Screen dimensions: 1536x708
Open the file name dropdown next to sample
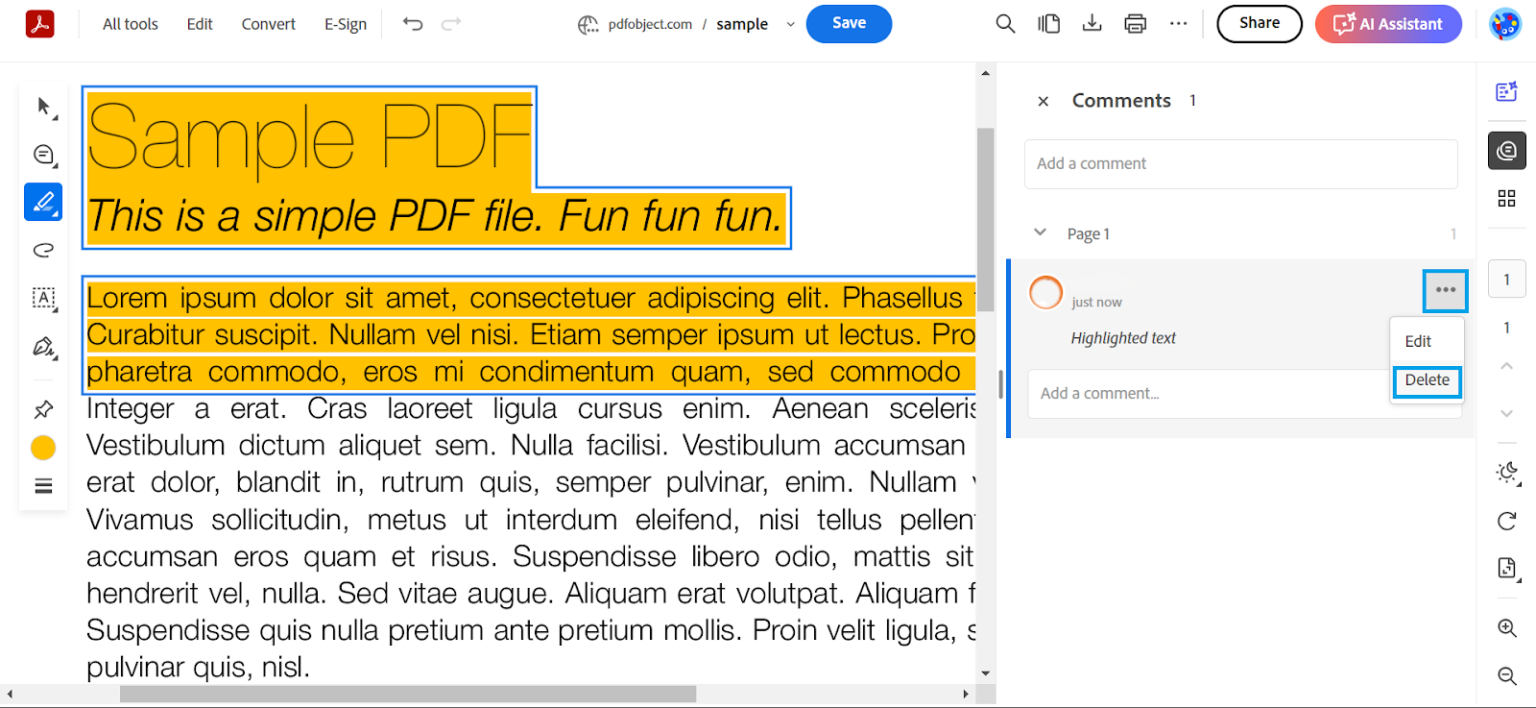tap(791, 25)
